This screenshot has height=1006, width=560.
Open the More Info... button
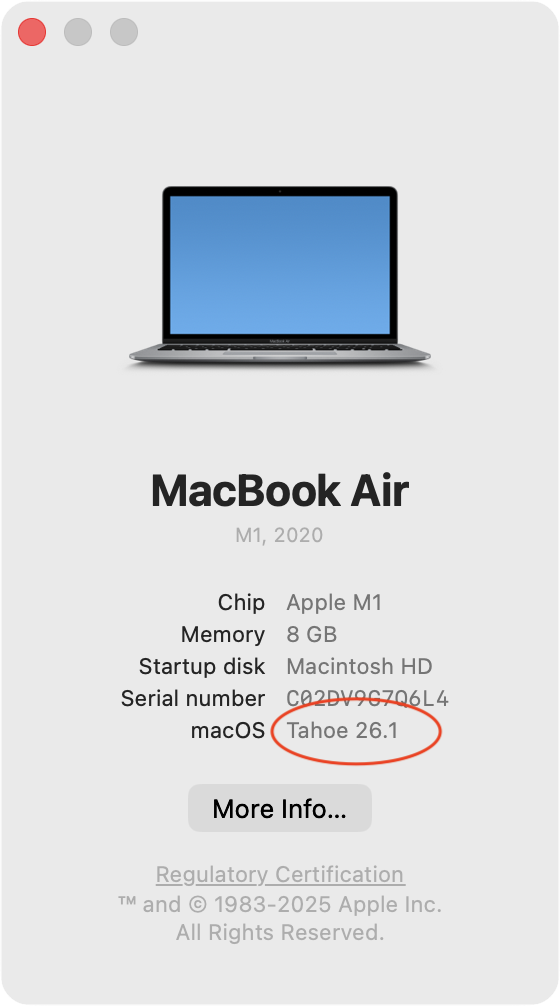[x=280, y=808]
